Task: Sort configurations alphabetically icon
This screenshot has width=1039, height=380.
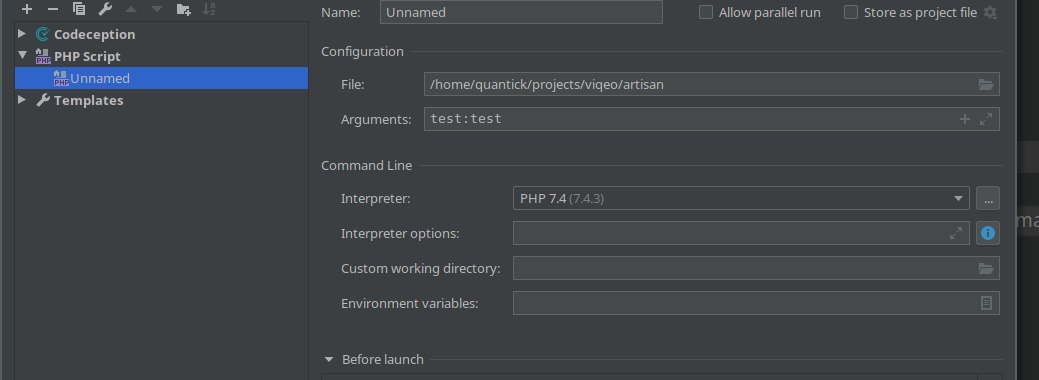Action: pyautogui.click(x=209, y=9)
